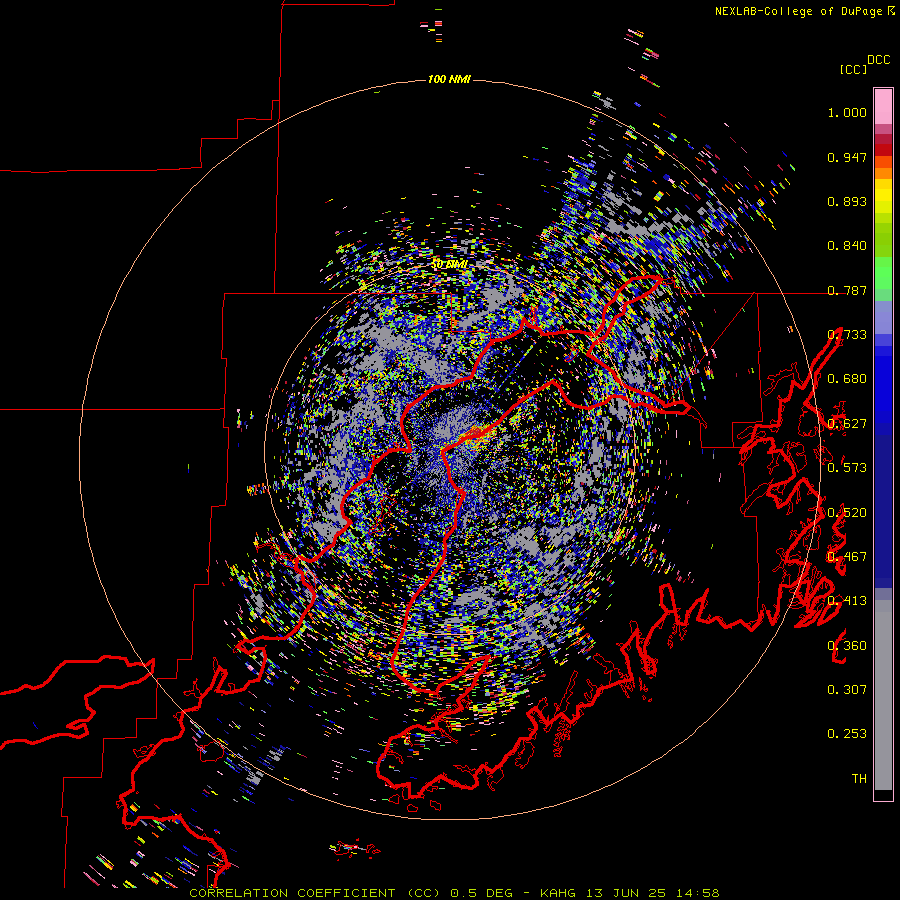
Task: Click the 0.253 scale value
Action: pyautogui.click(x=847, y=734)
